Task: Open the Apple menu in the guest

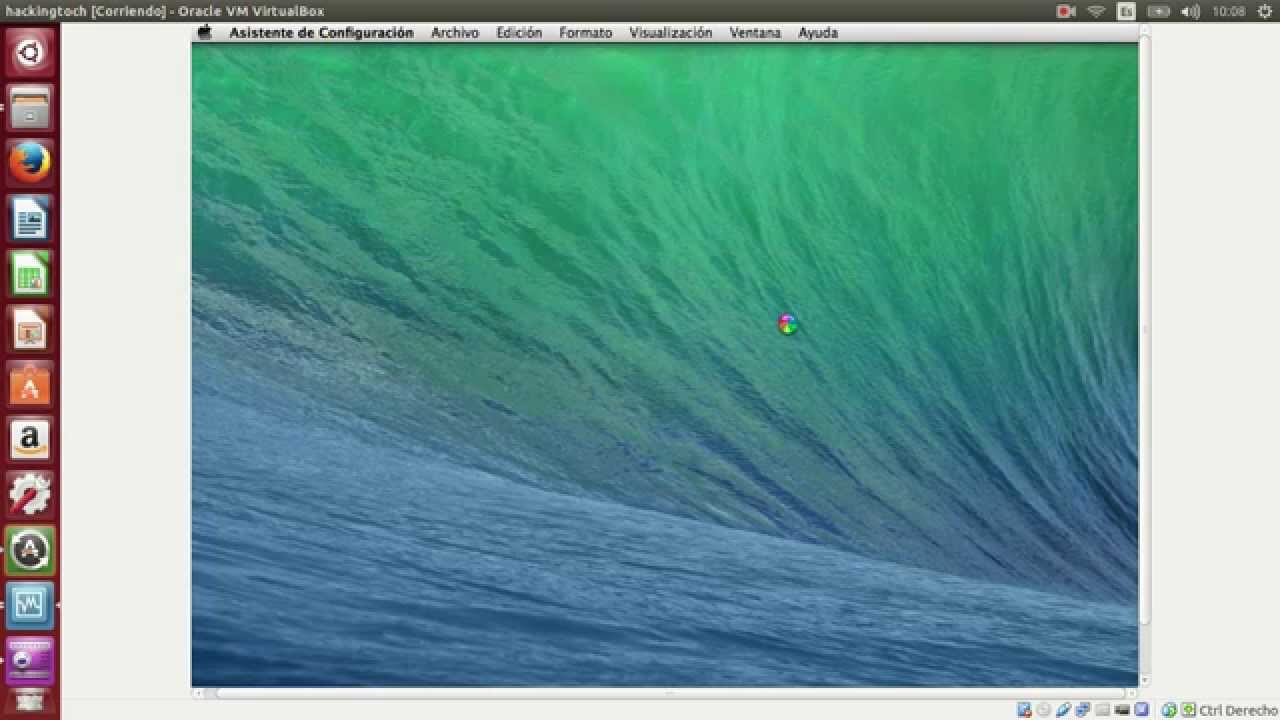Action: [x=205, y=32]
